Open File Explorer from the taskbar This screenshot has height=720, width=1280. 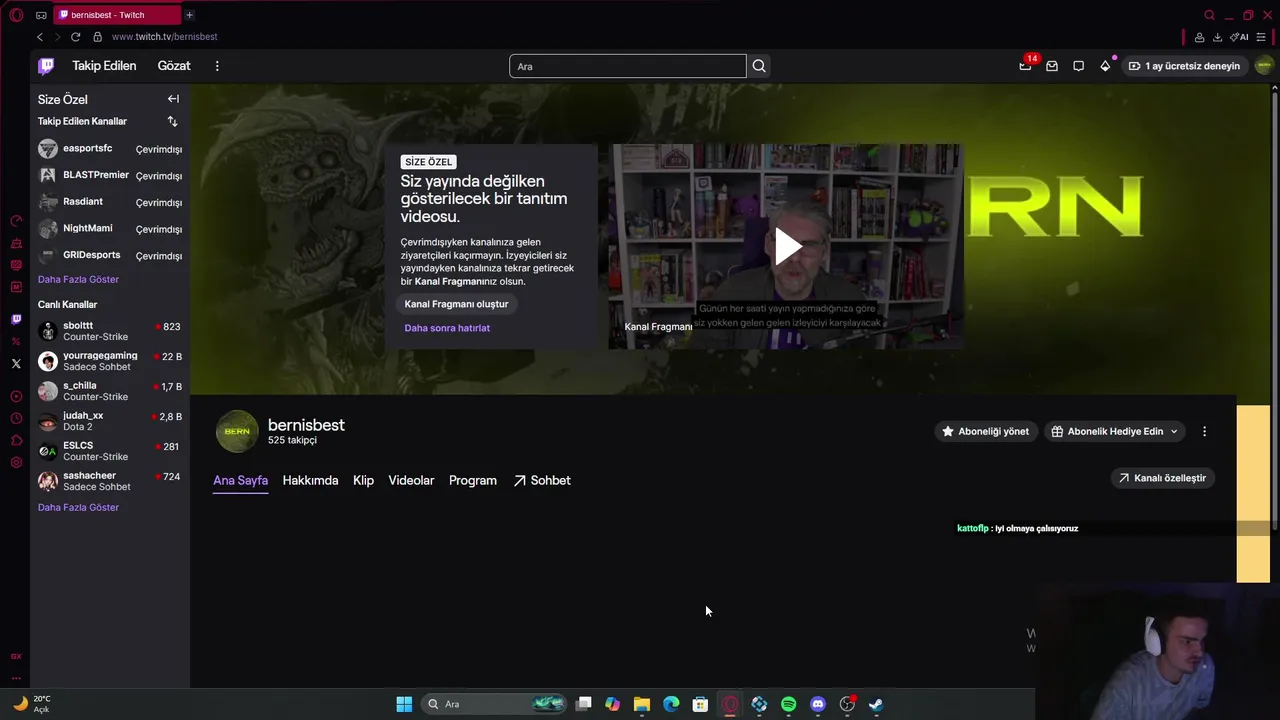[x=642, y=704]
